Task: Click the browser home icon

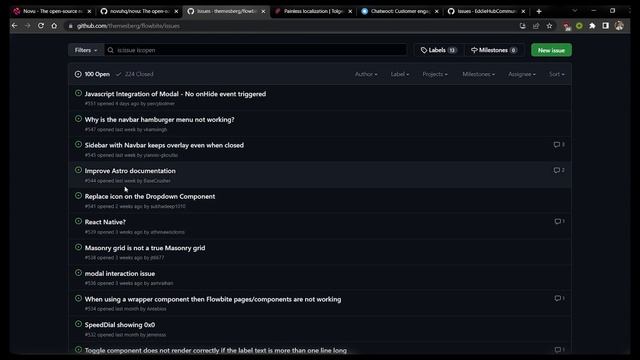Action: [54, 26]
